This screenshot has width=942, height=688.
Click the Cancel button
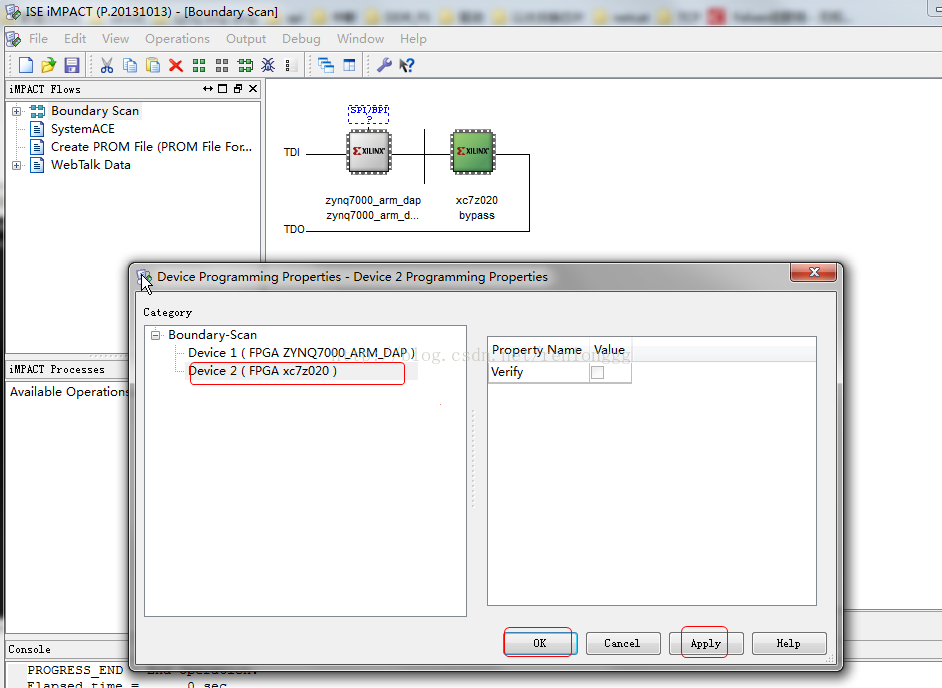point(622,643)
